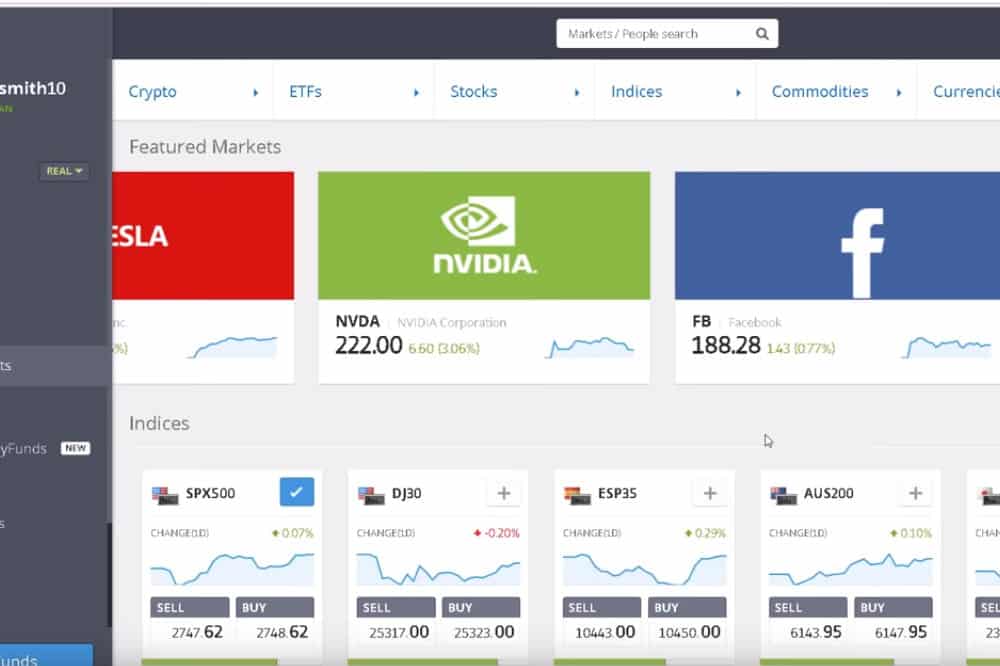Click the ESP35 sell price 10443.00
The height and width of the screenshot is (666, 1000).
pos(605,632)
